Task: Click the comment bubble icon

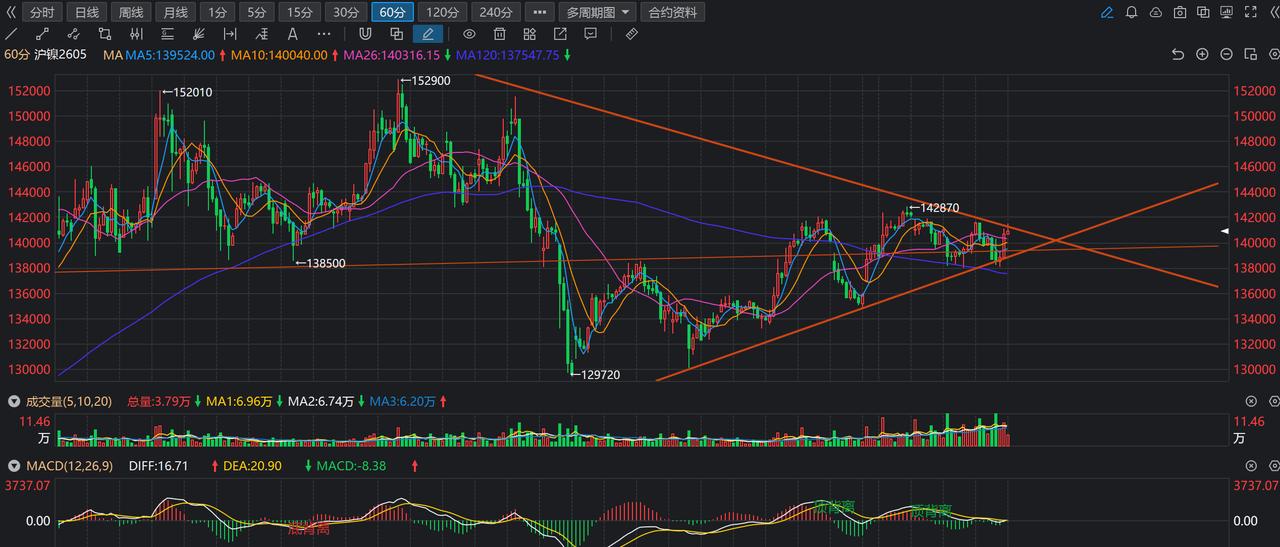Action: coord(590,34)
